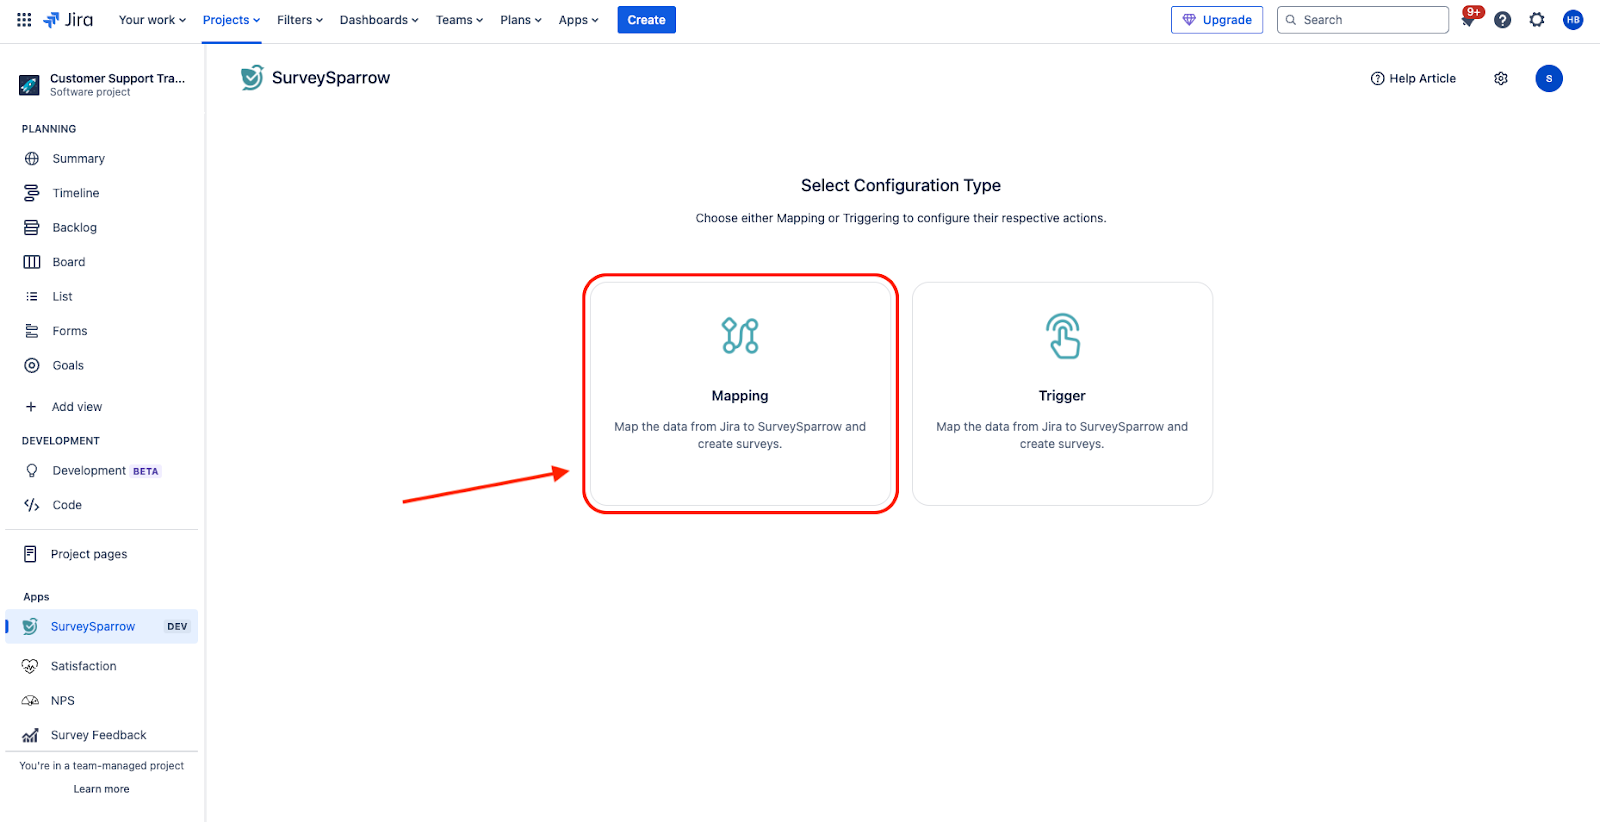
Task: Click the notifications bell icon
Action: pyautogui.click(x=1468, y=20)
